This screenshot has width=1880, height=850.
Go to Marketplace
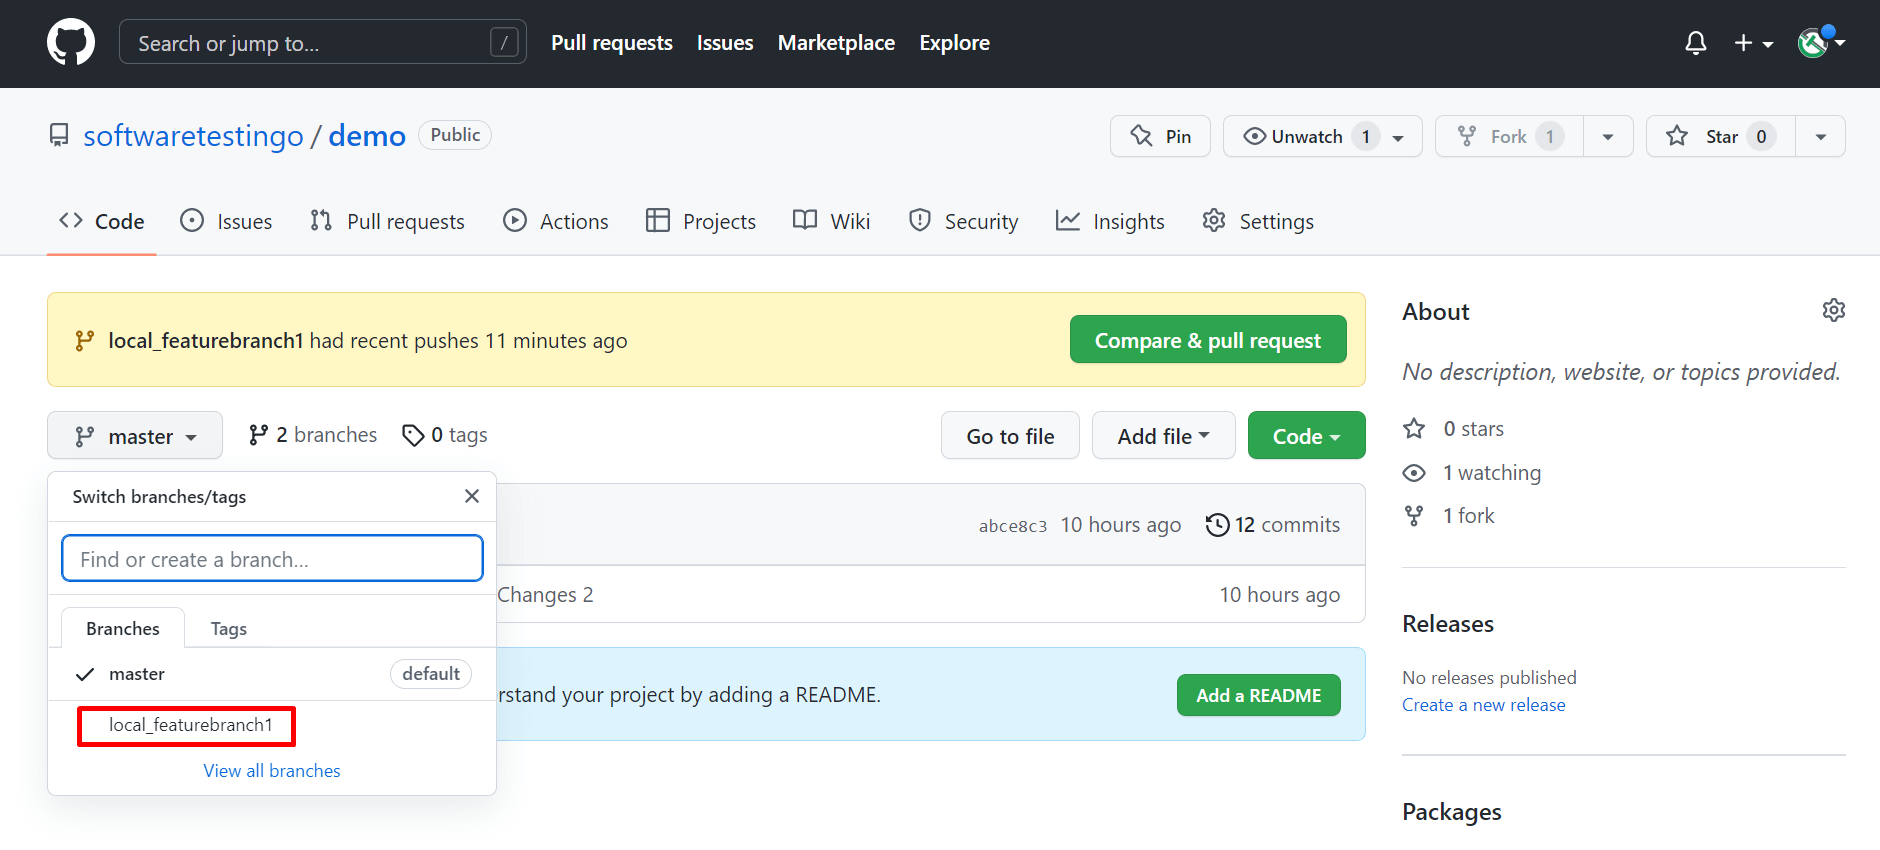point(836,43)
